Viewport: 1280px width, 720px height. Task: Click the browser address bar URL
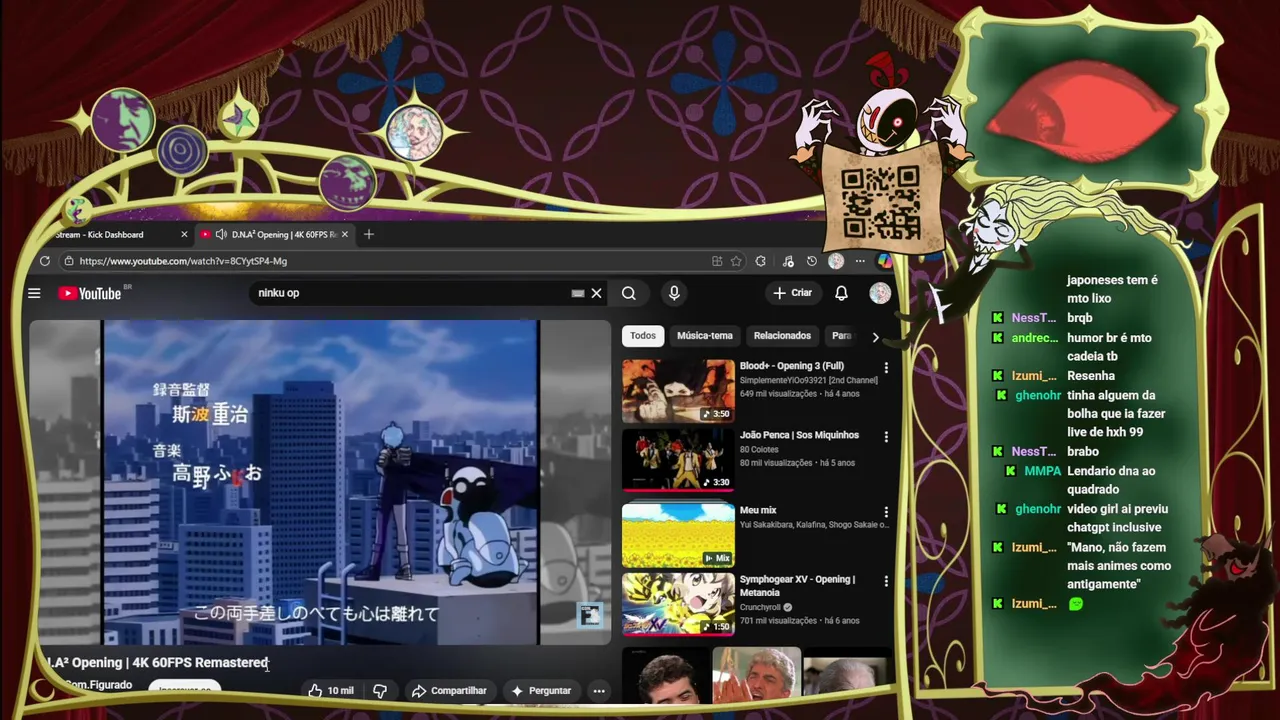tap(183, 261)
